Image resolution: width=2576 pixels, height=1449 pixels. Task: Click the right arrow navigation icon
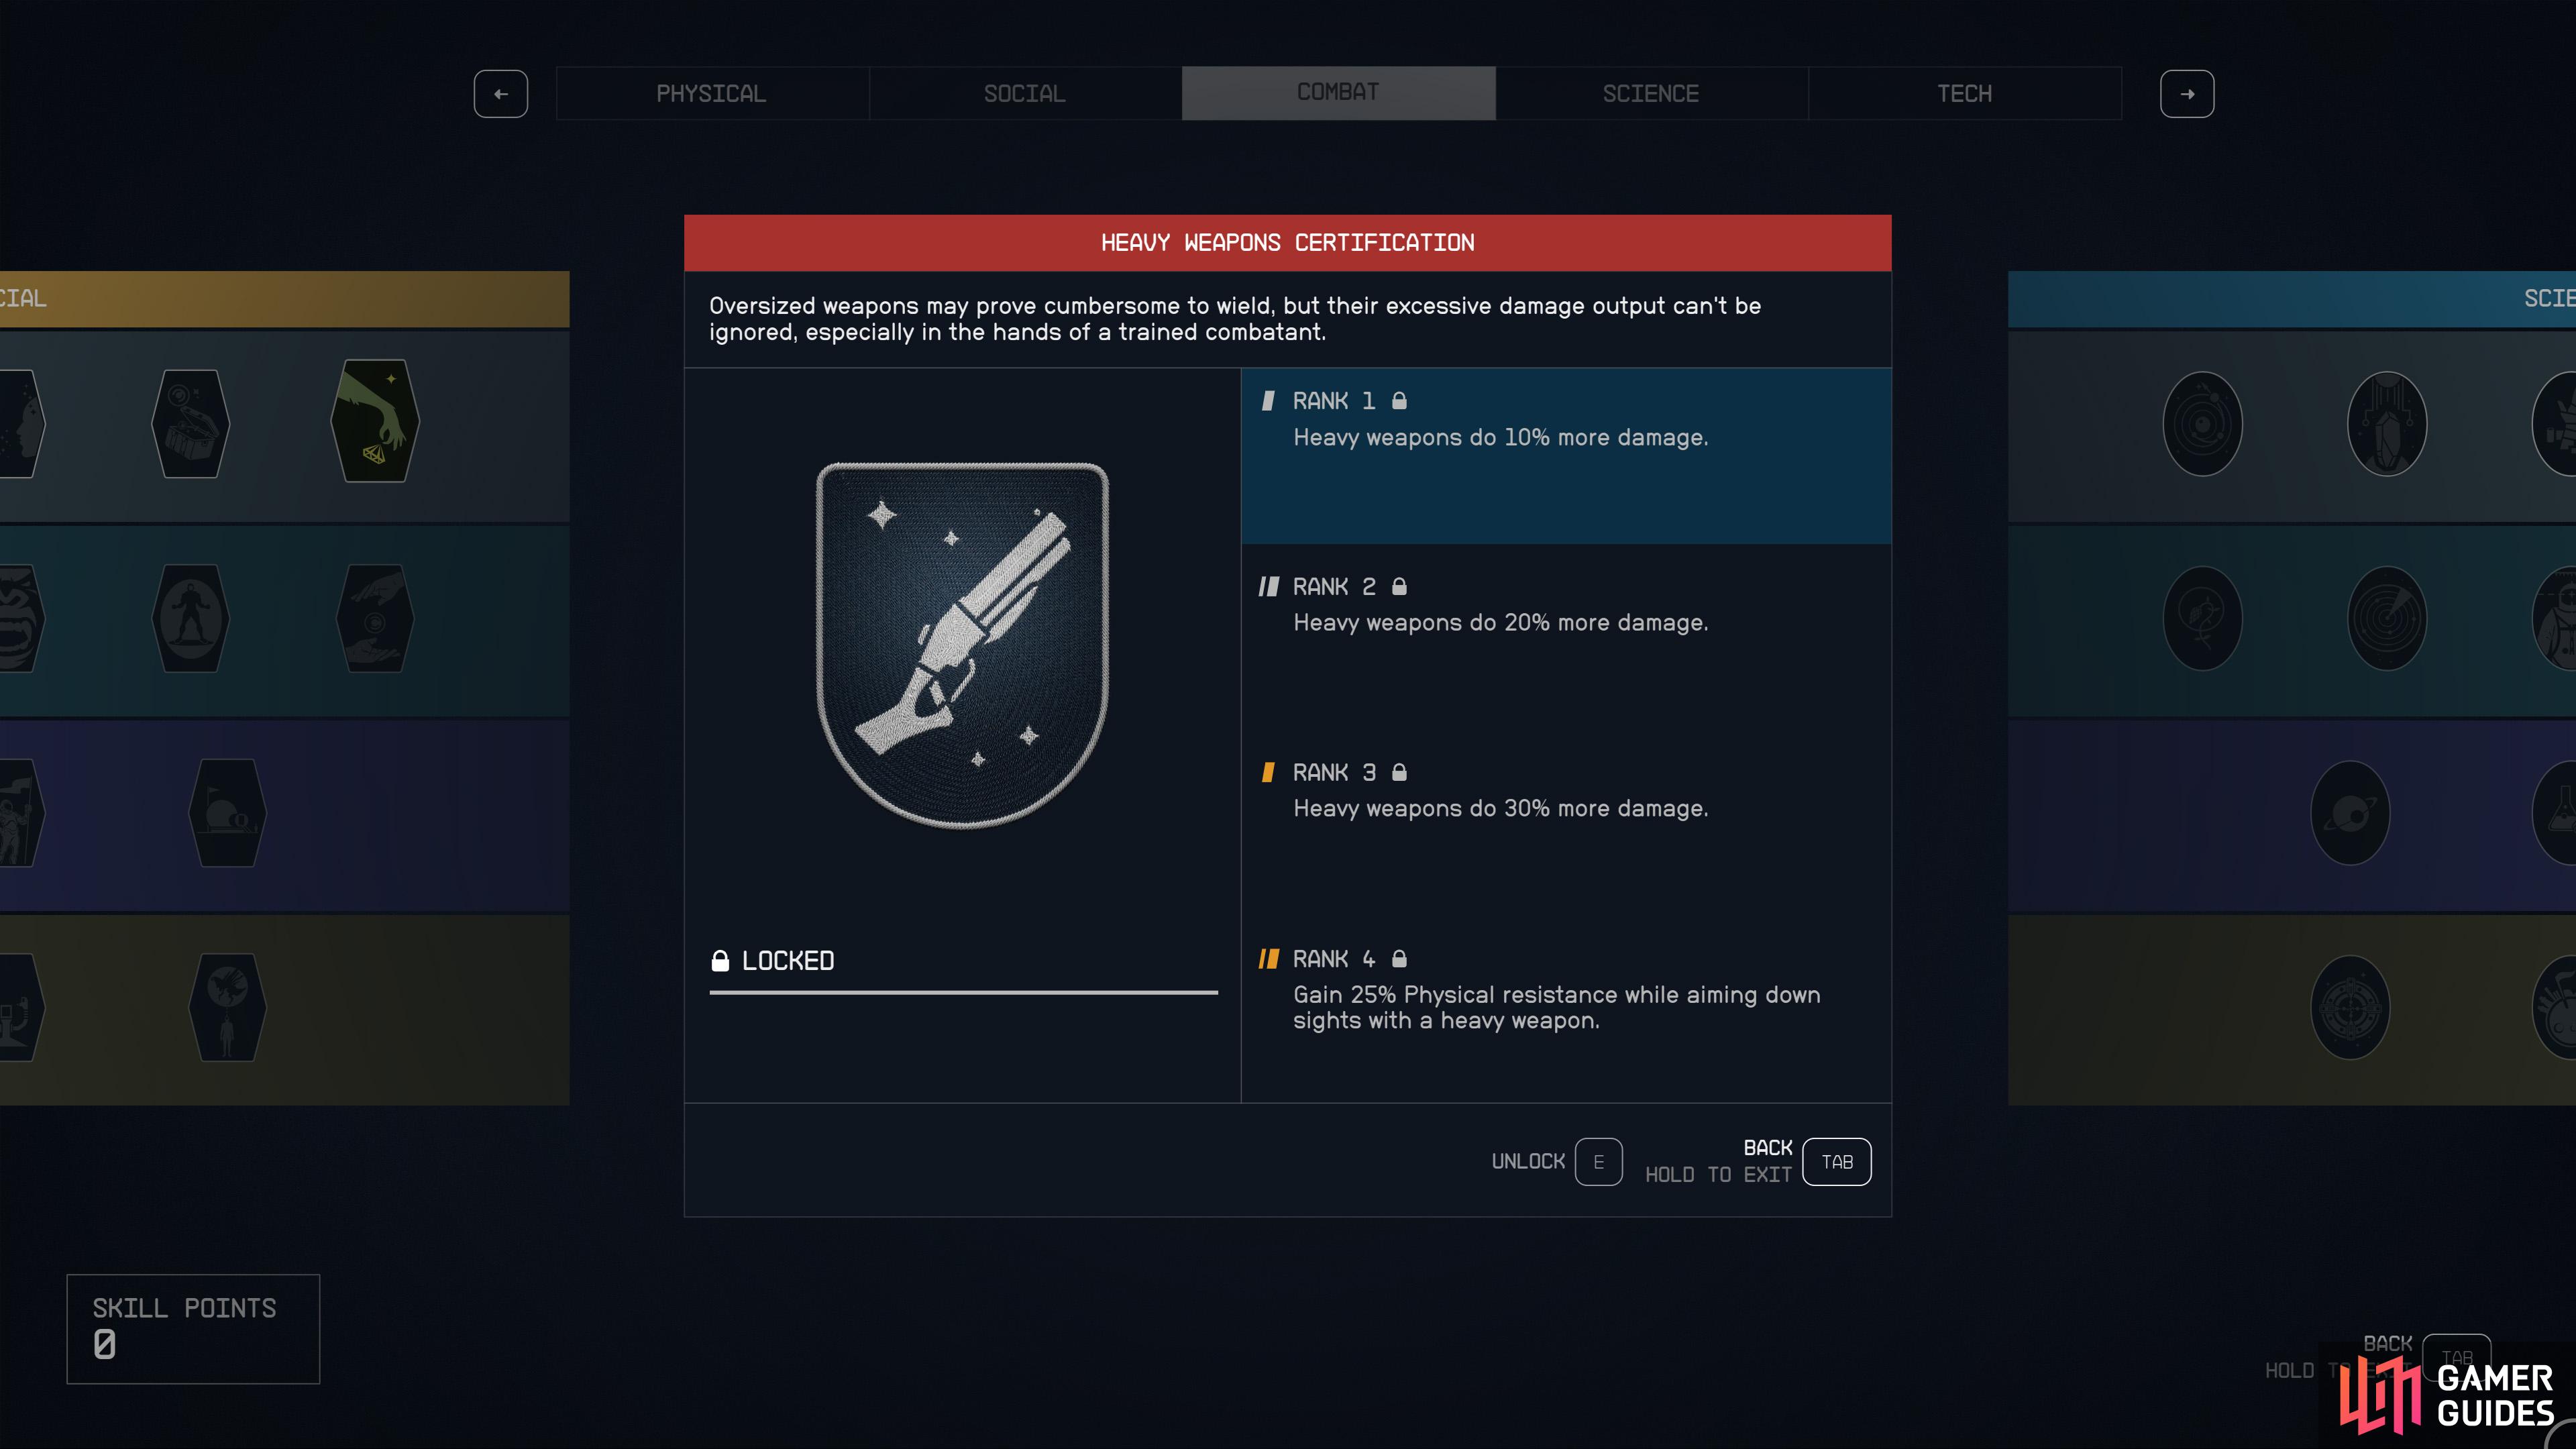(x=2187, y=94)
